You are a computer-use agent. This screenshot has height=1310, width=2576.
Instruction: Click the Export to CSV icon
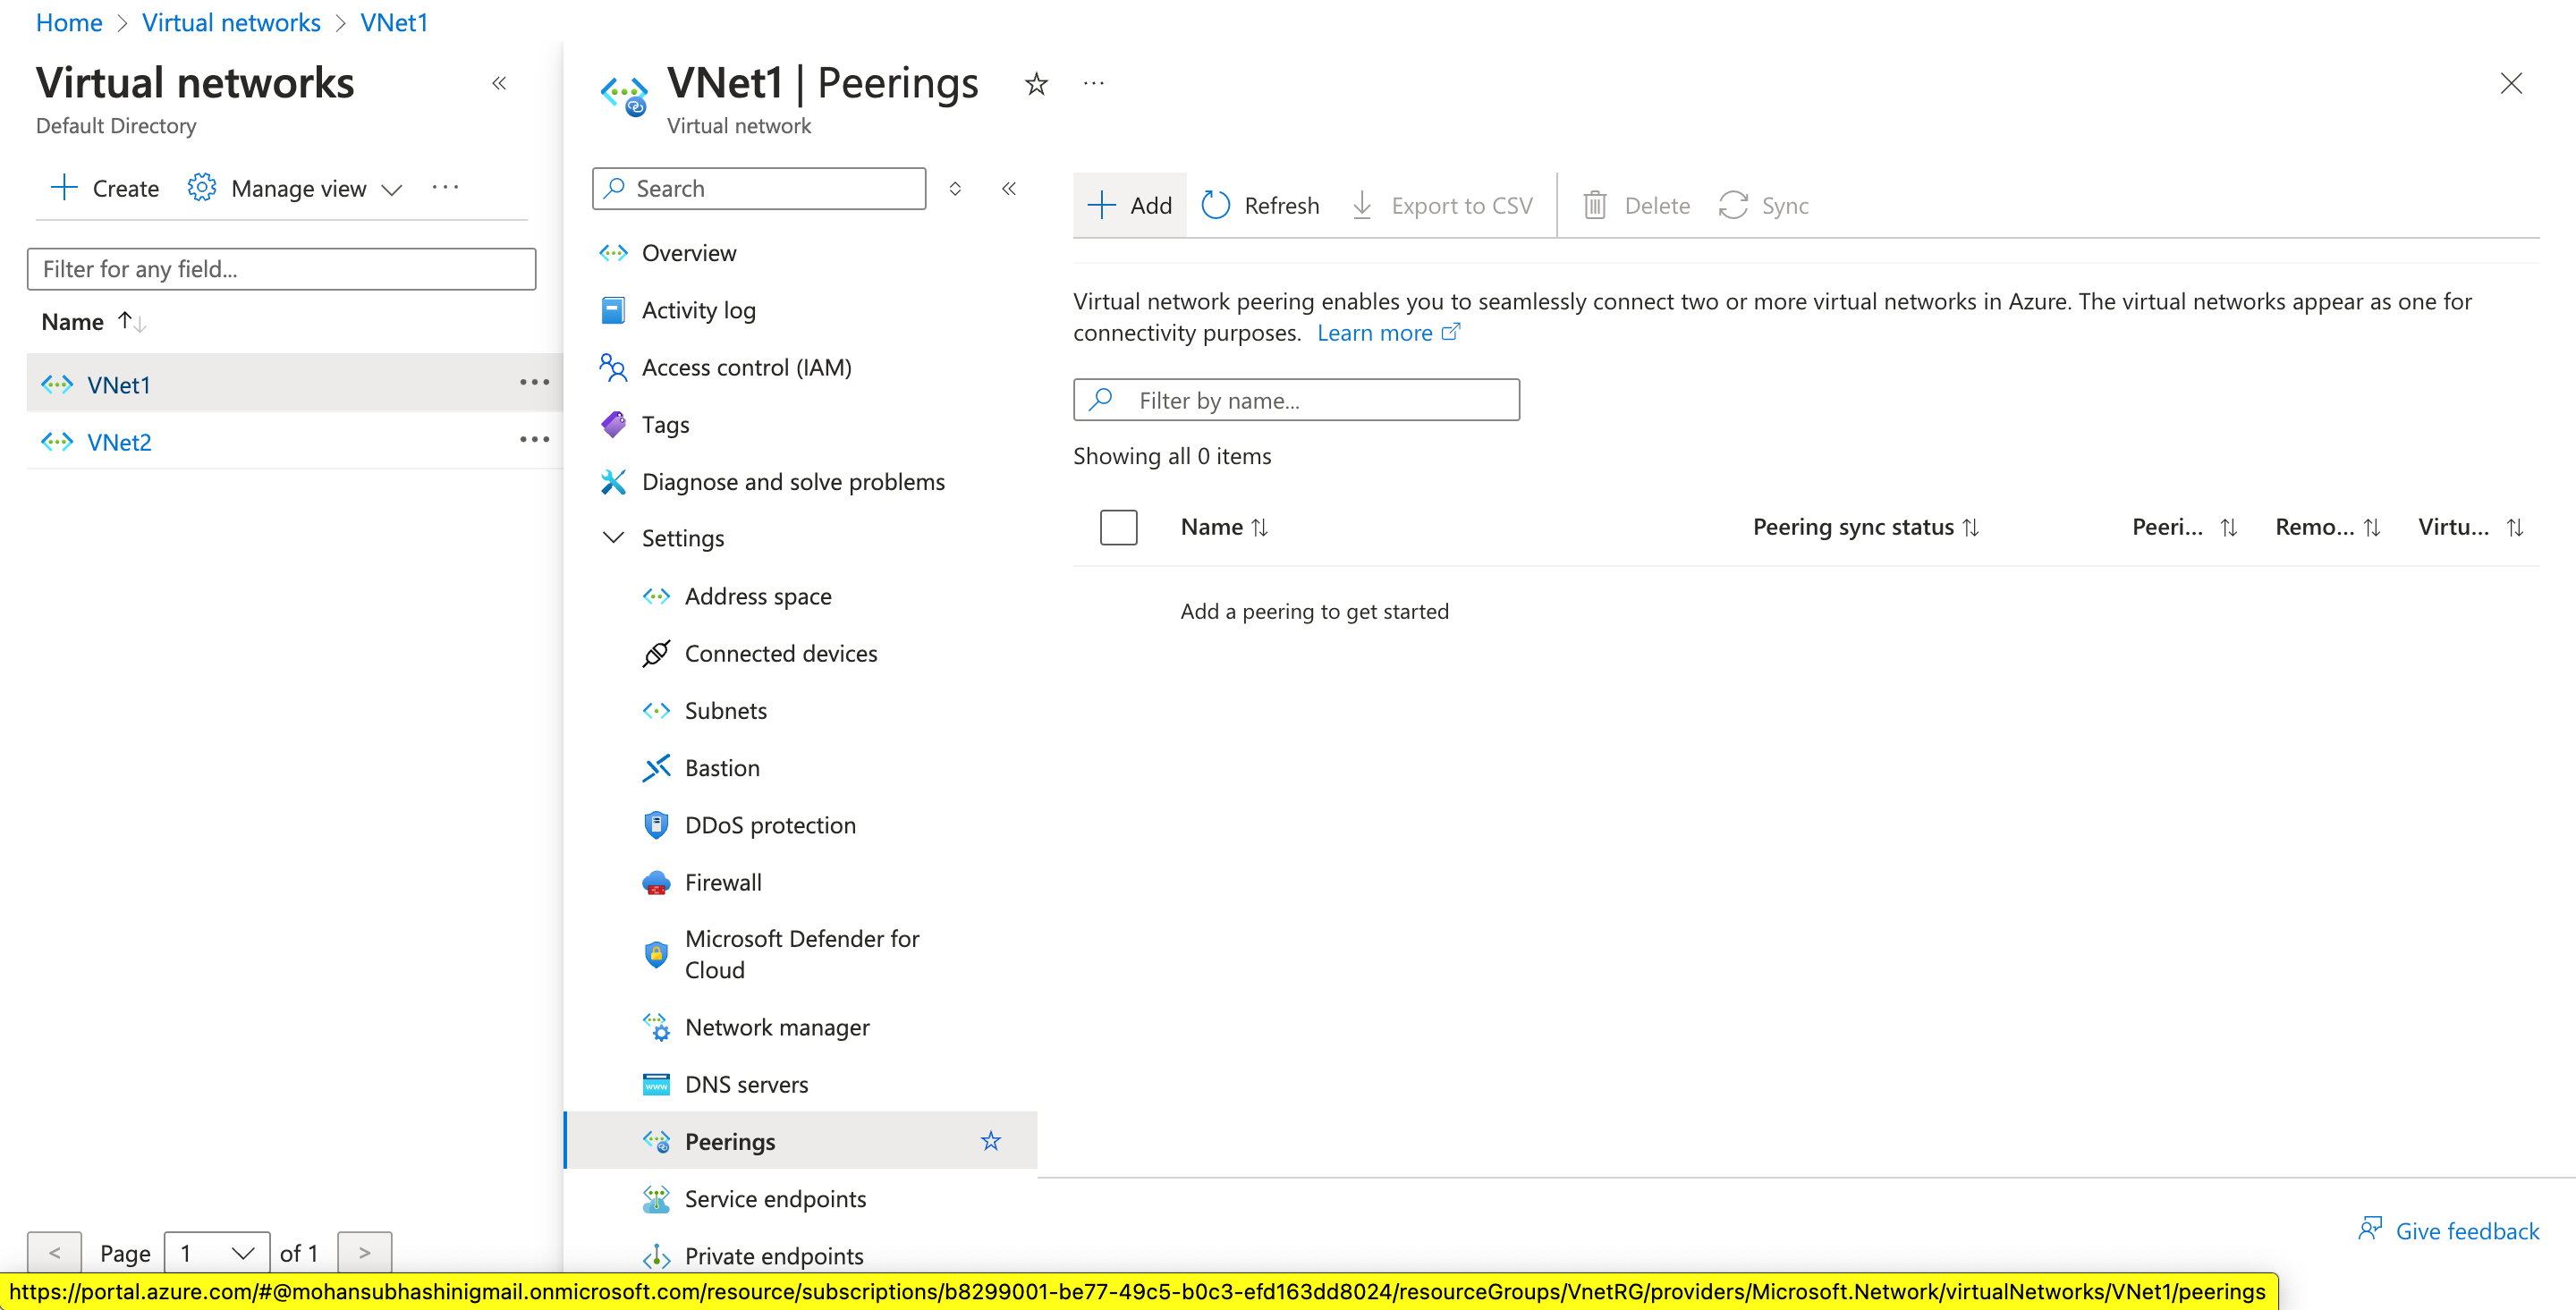click(1363, 205)
